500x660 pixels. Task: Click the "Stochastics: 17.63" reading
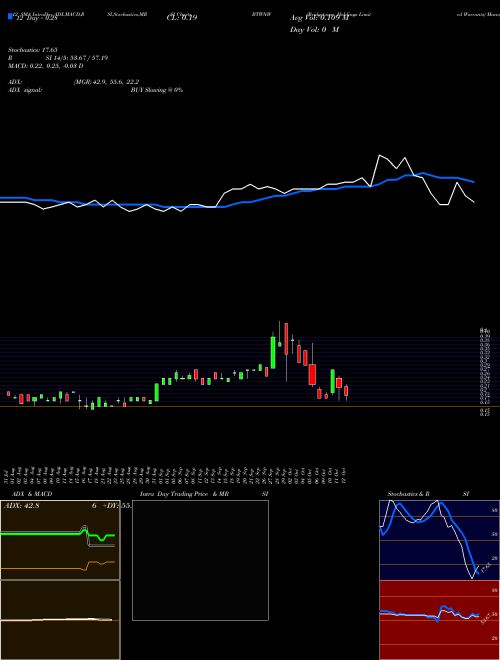[32, 50]
